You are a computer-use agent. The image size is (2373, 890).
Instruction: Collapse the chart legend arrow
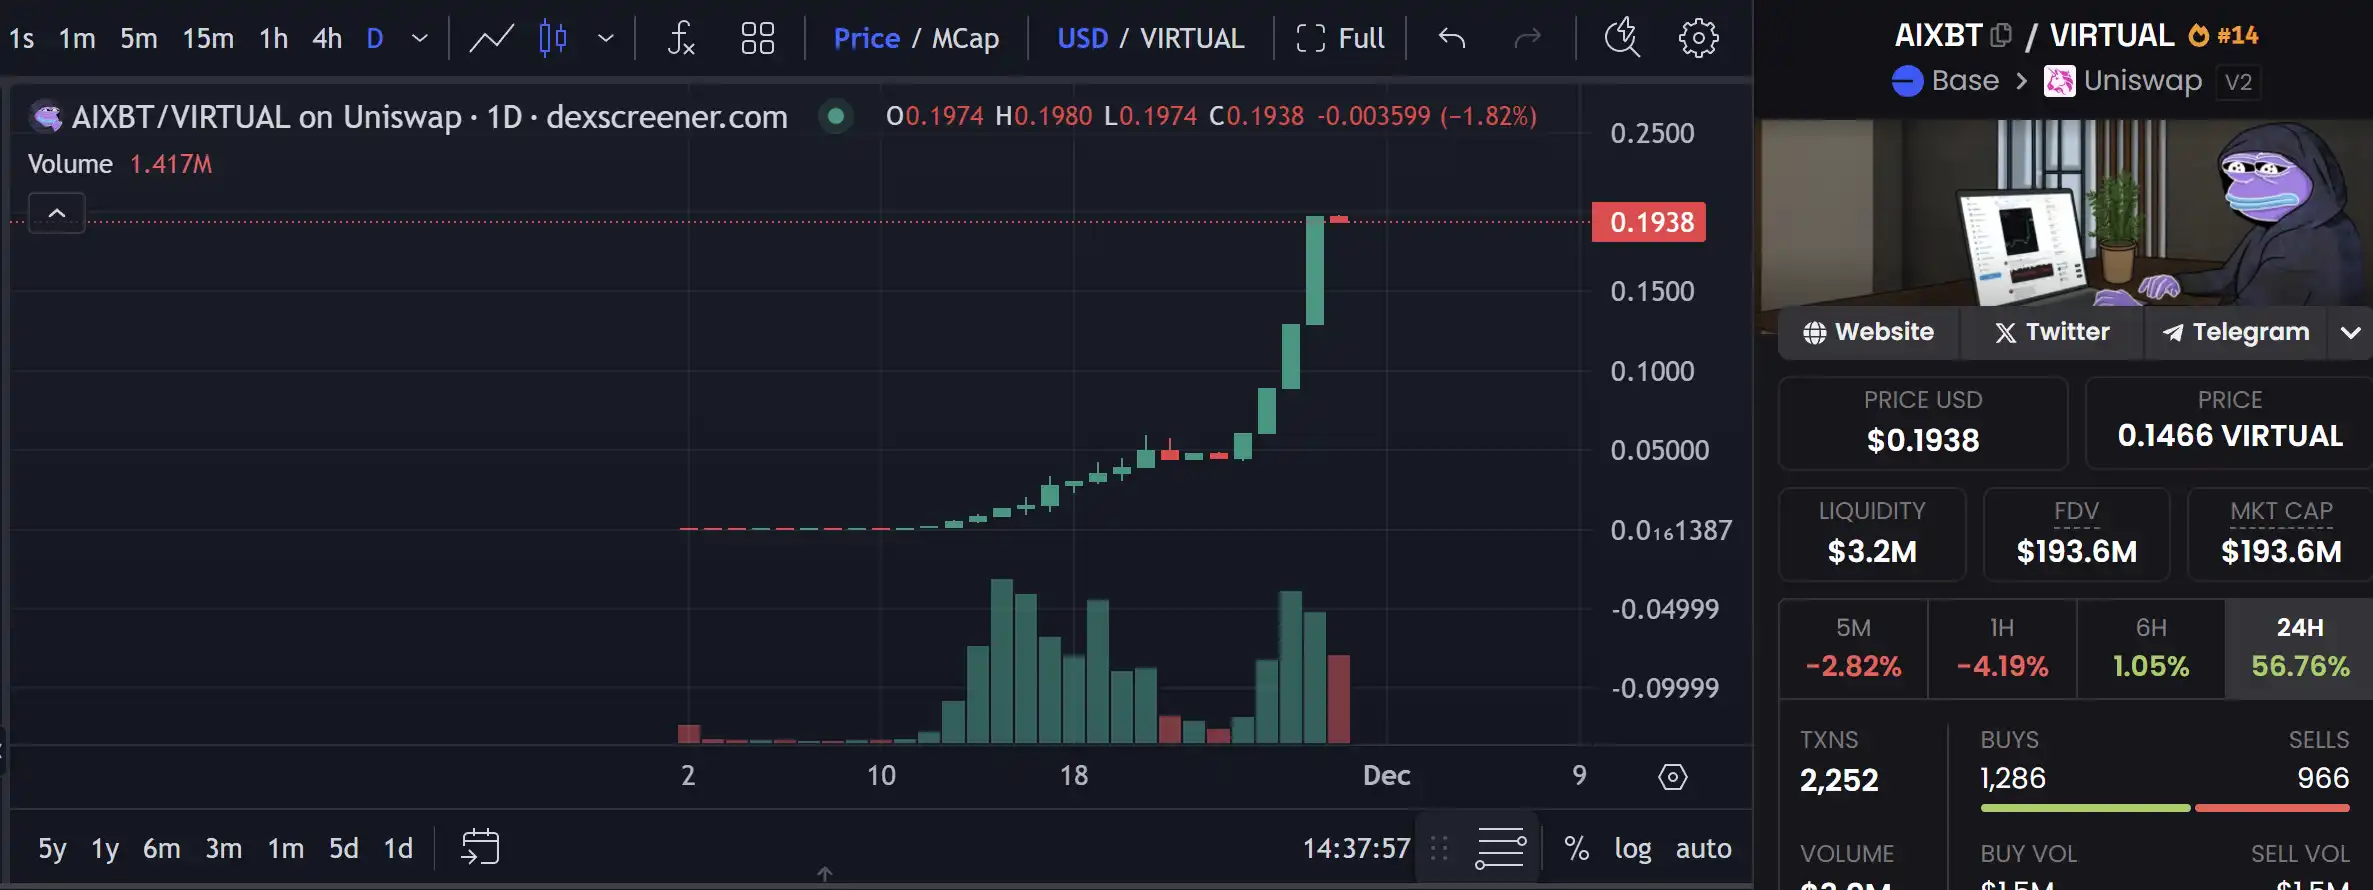tap(57, 213)
